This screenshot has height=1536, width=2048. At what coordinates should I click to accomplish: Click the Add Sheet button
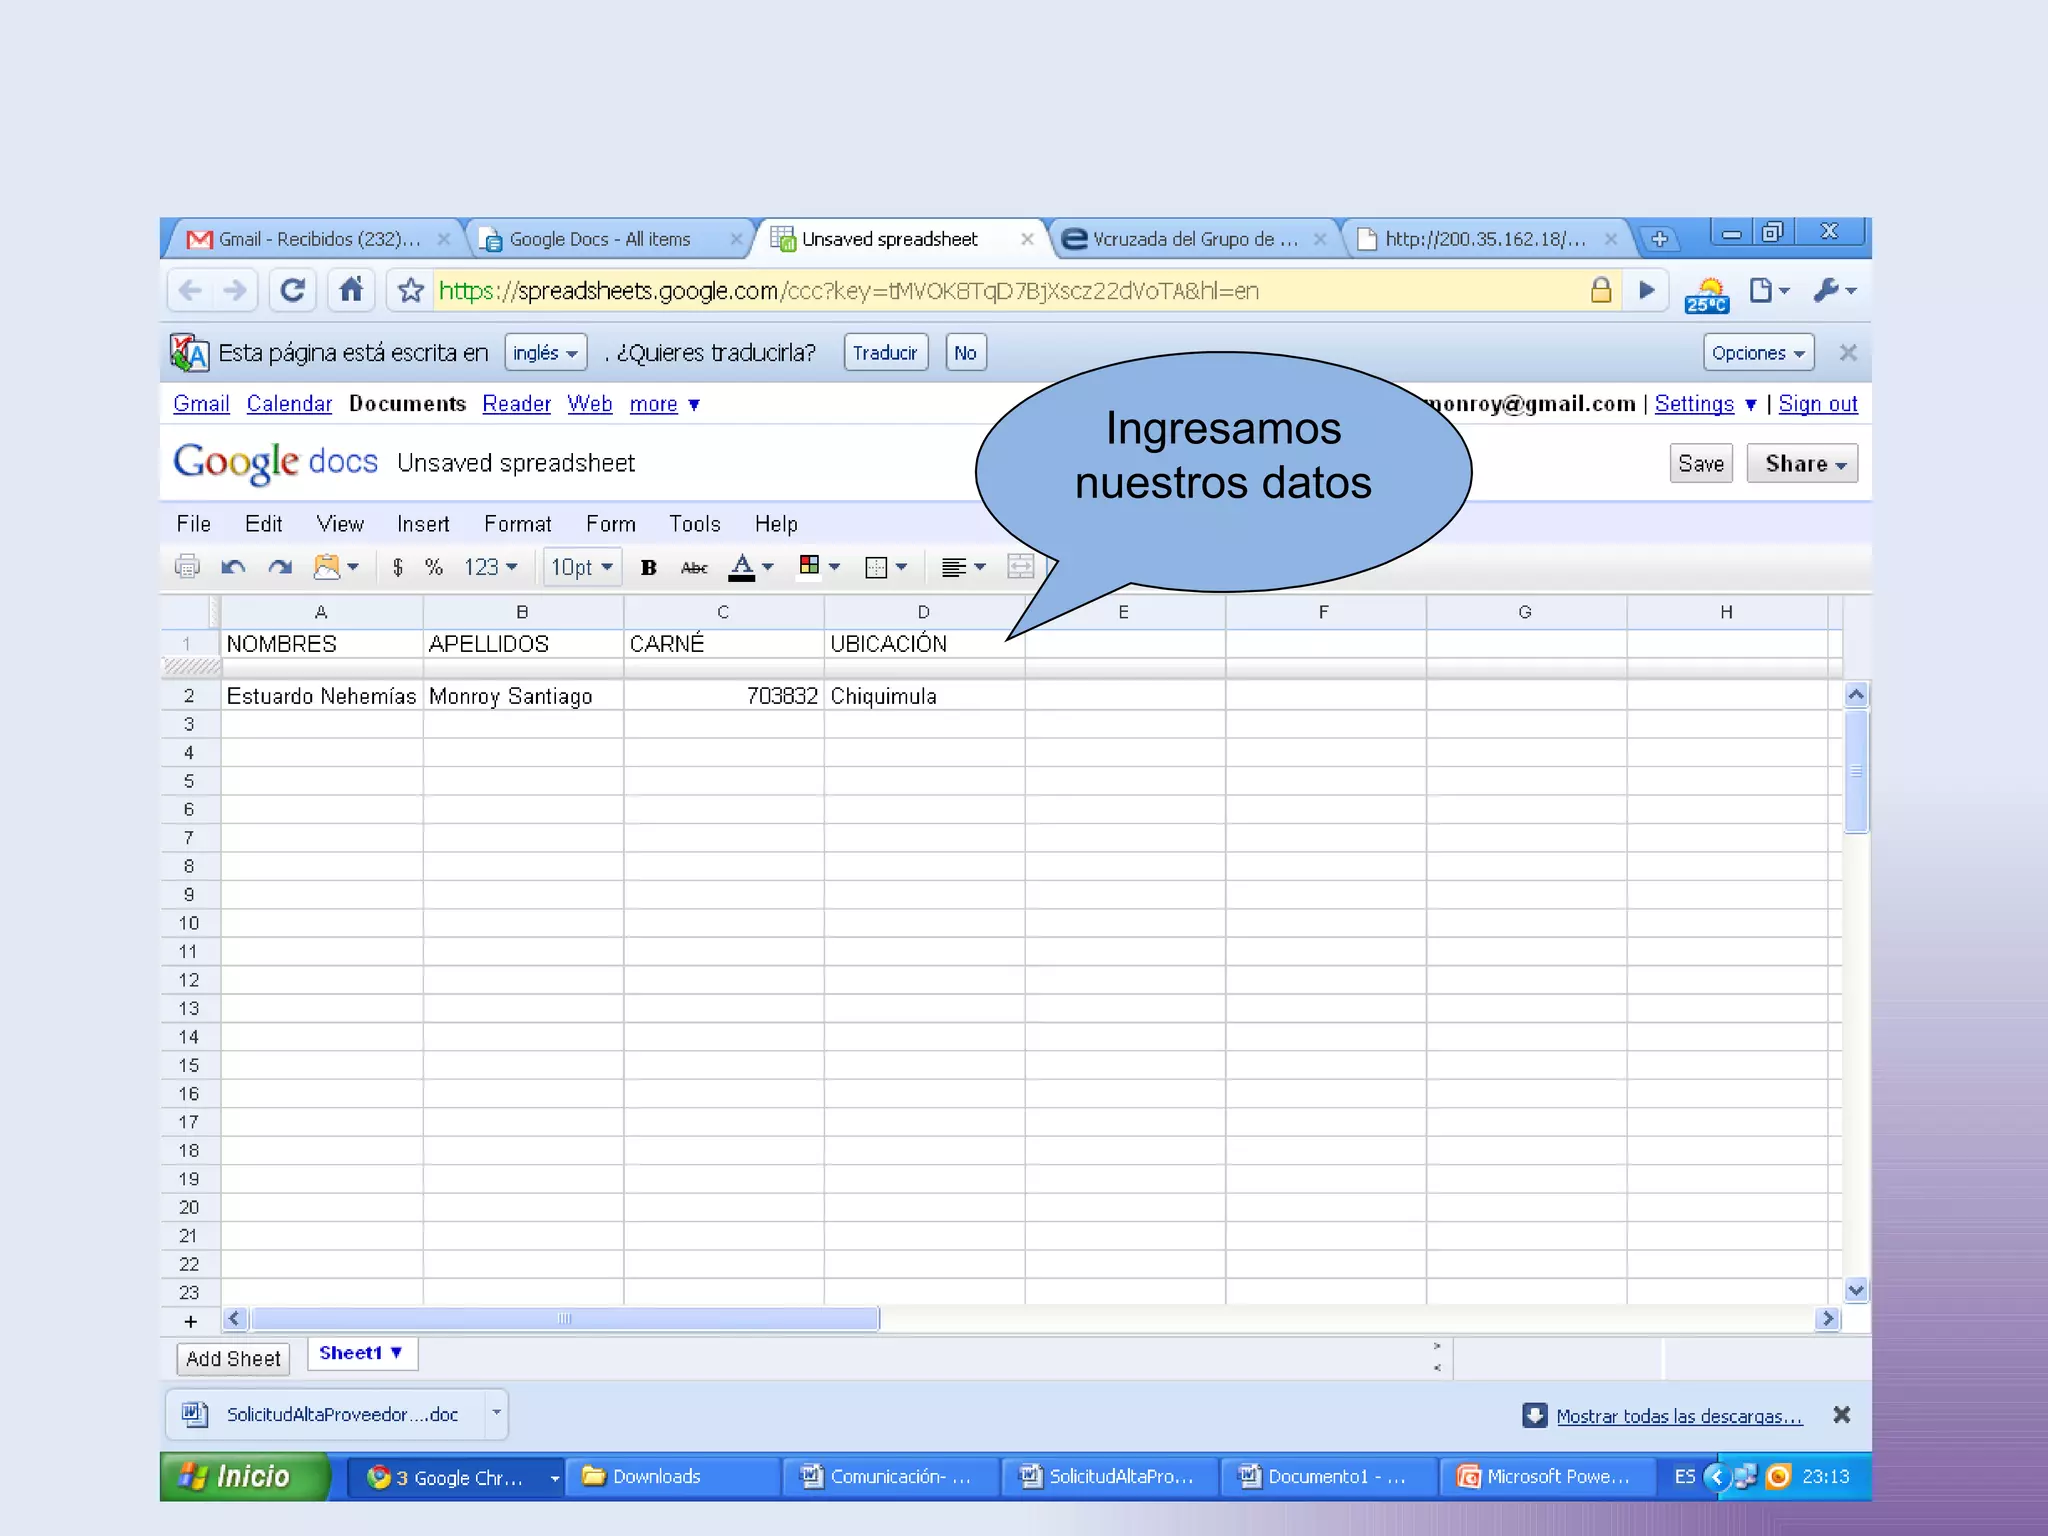pyautogui.click(x=233, y=1358)
